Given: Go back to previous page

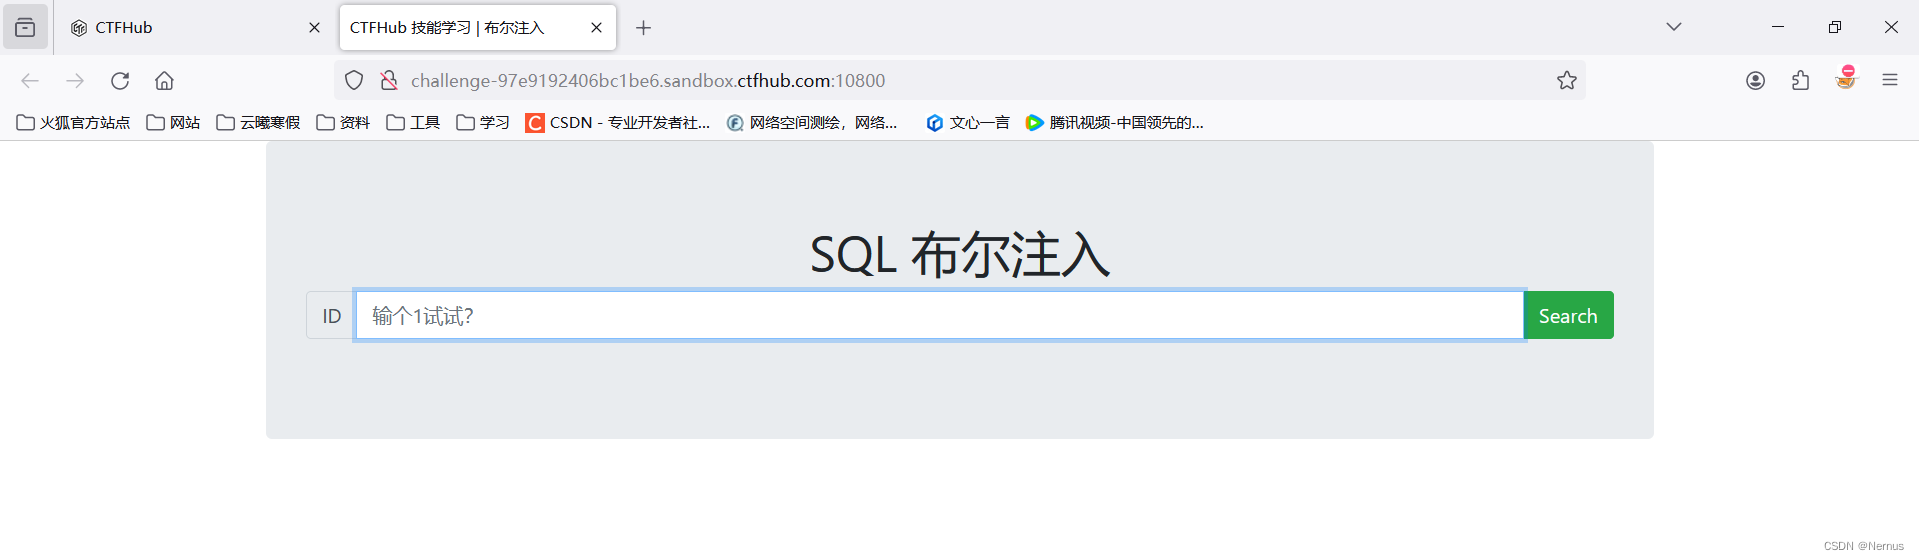Looking at the screenshot, I should 30,81.
